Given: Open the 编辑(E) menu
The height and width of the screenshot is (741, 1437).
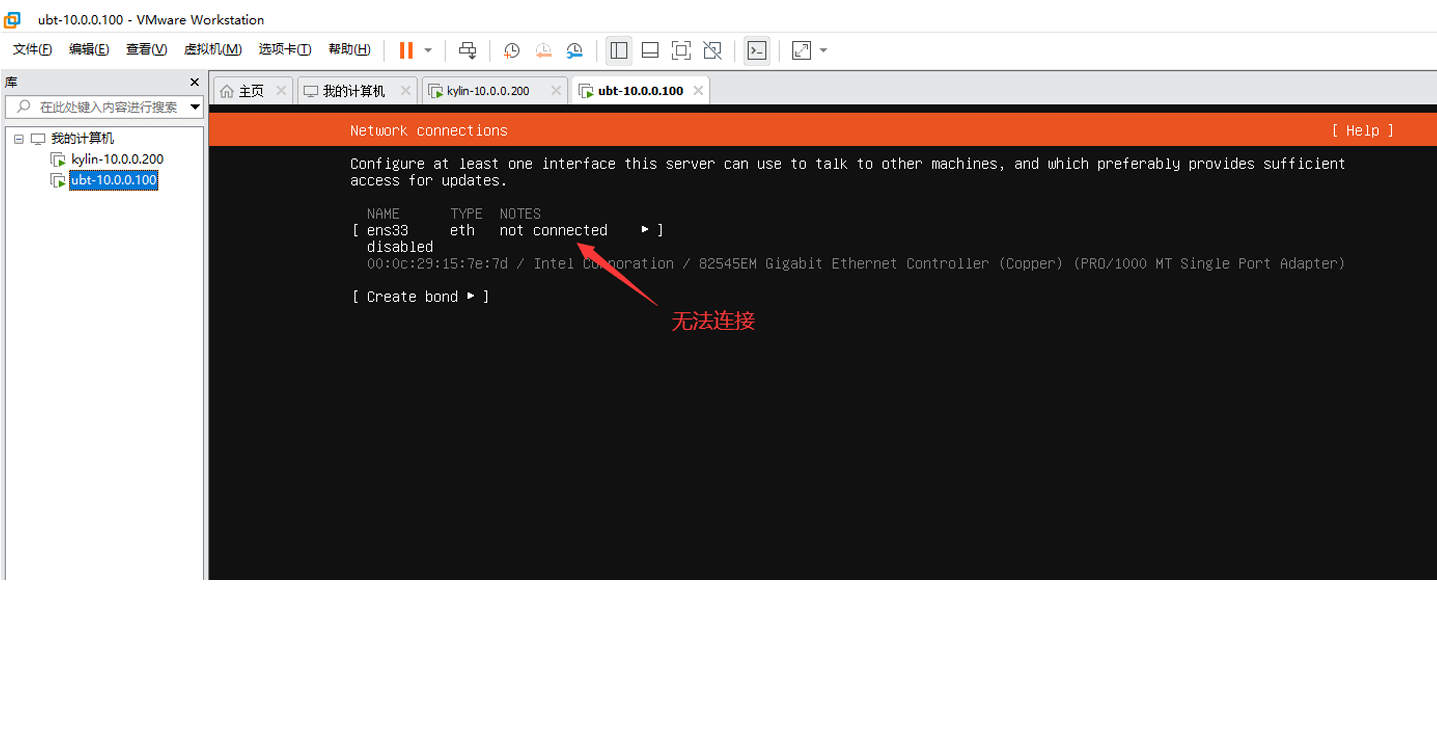Looking at the screenshot, I should click(x=89, y=50).
